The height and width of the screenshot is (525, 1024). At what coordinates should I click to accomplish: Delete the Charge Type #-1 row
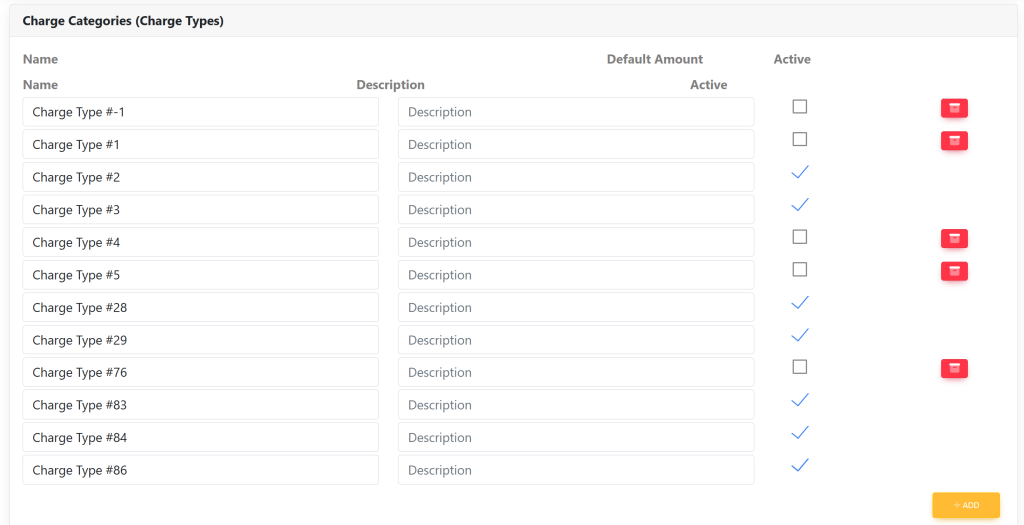point(954,108)
